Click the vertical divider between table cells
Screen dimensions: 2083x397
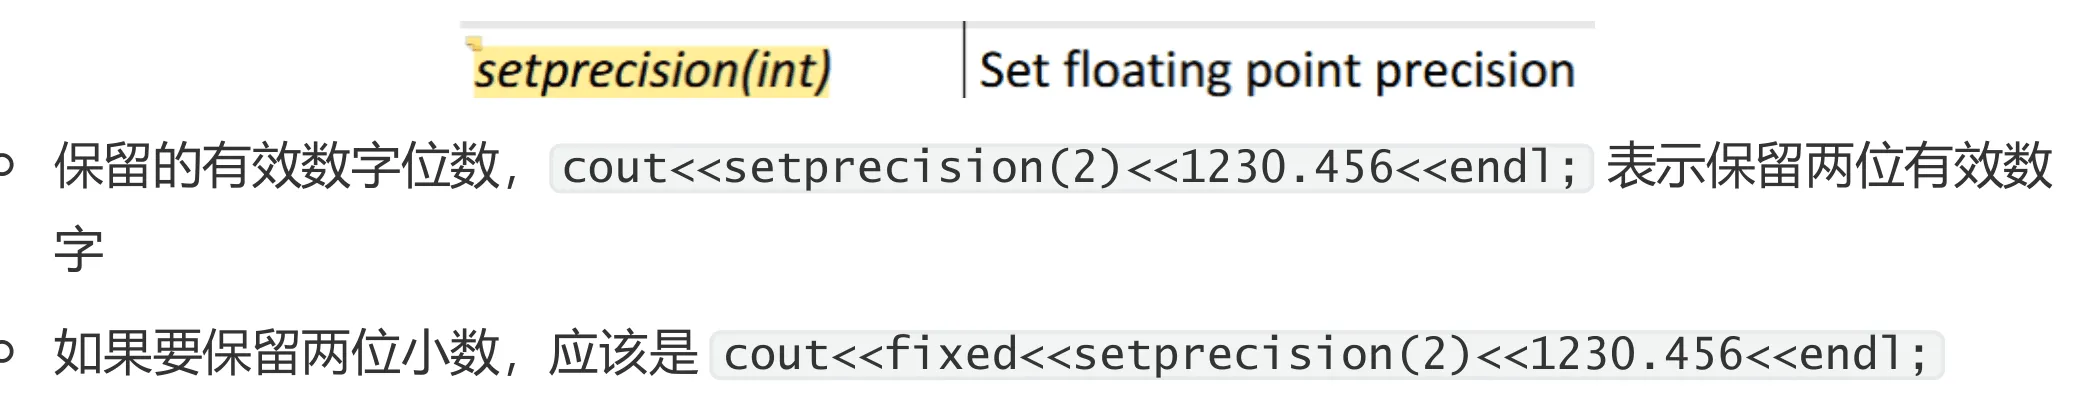pos(964,60)
